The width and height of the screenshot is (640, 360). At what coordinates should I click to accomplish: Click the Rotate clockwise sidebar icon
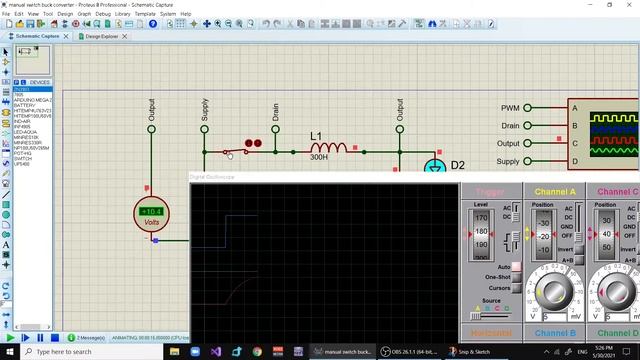pyautogui.click(x=6, y=286)
